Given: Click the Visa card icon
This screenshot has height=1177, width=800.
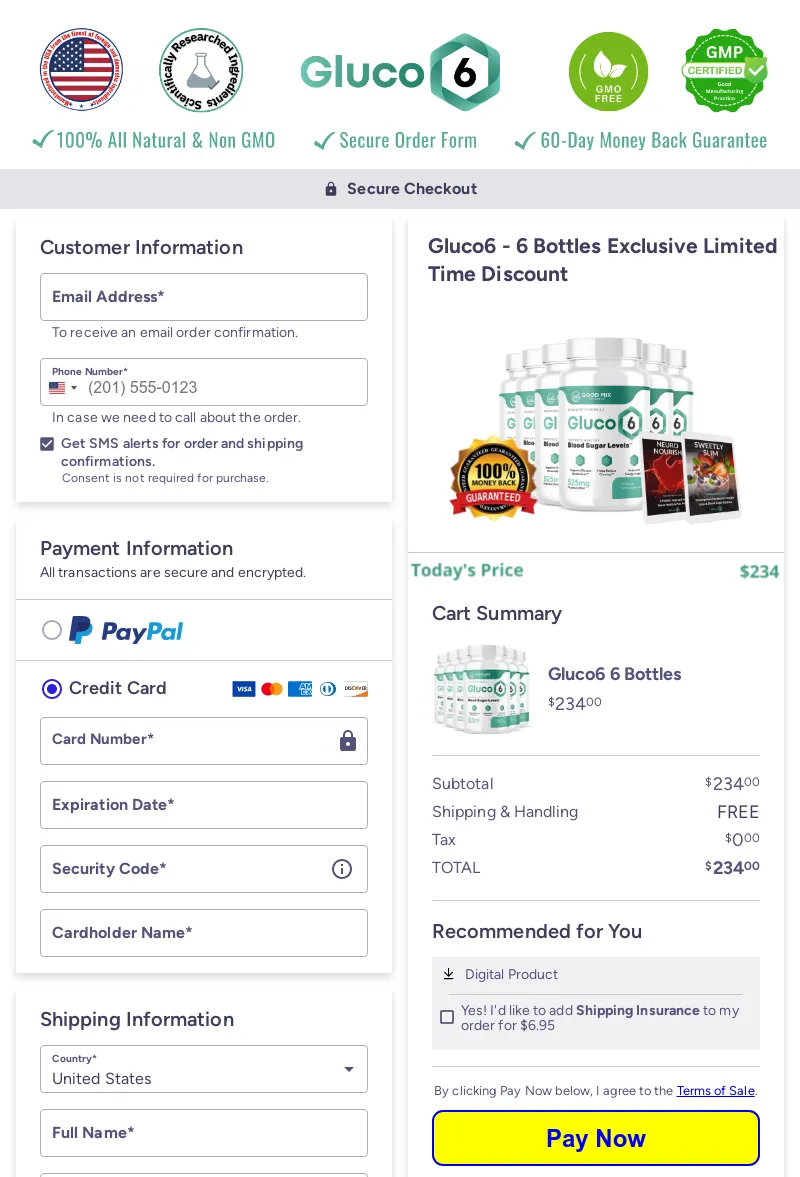Looking at the screenshot, I should 244,689.
